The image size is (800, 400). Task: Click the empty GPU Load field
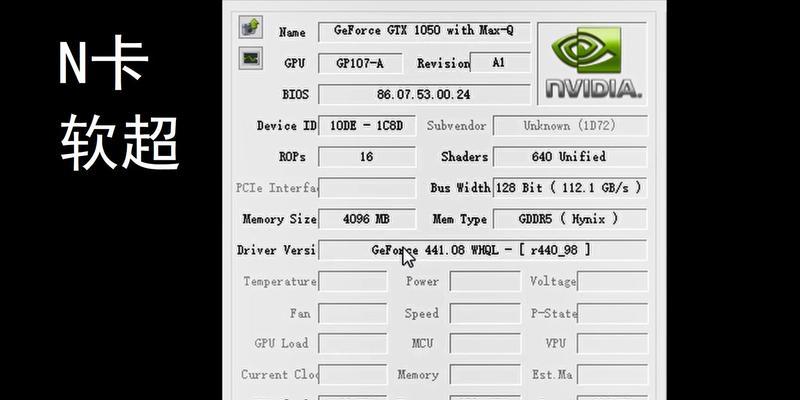tap(353, 343)
